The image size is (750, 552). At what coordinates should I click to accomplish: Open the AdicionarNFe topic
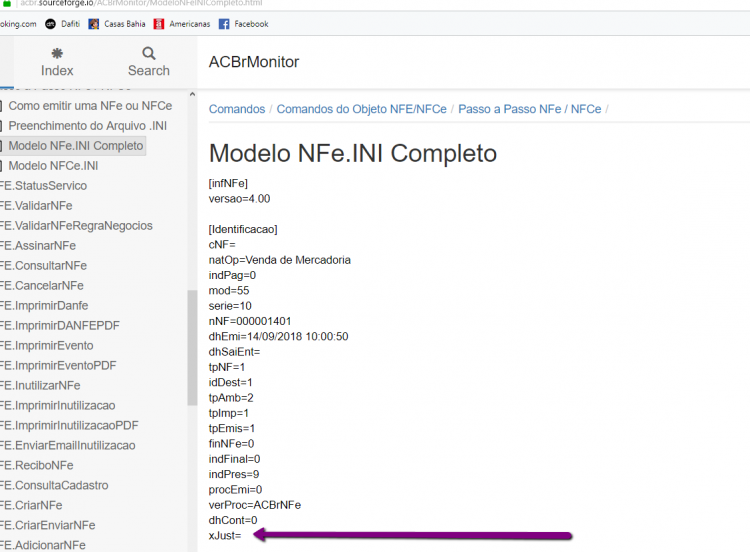tap(43, 545)
